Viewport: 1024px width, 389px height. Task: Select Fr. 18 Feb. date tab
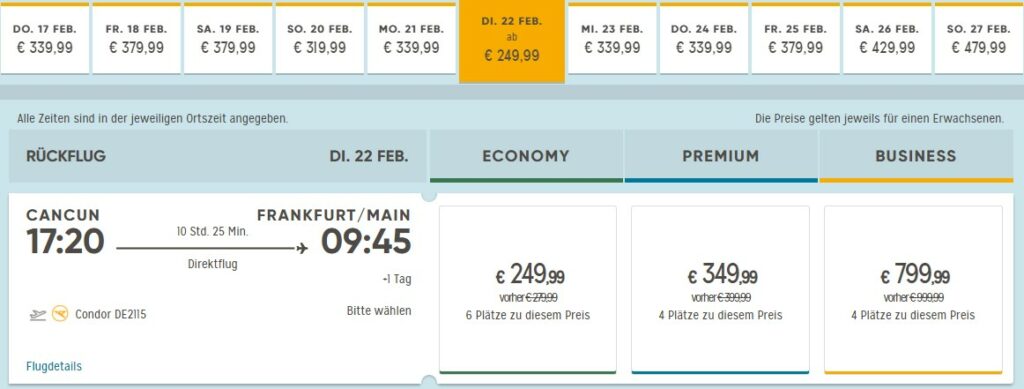coord(136,39)
